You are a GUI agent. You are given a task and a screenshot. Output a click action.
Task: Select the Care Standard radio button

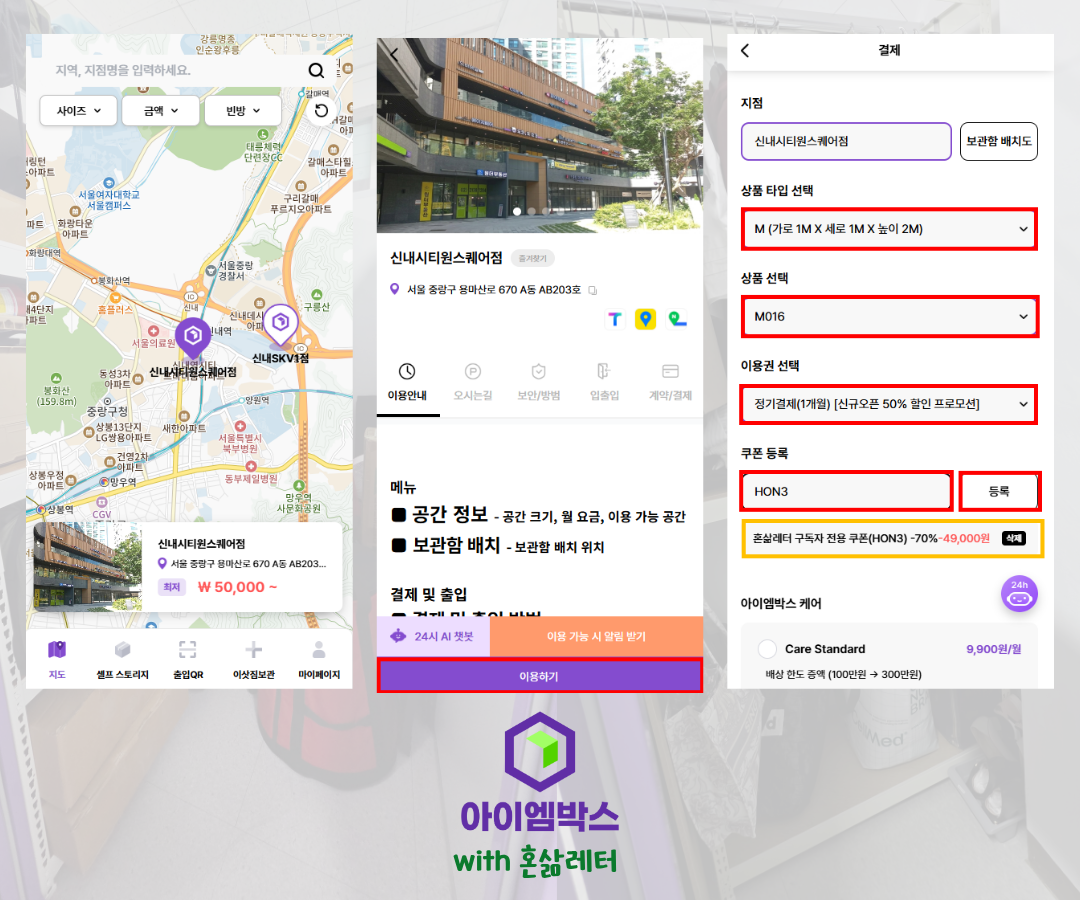767,649
